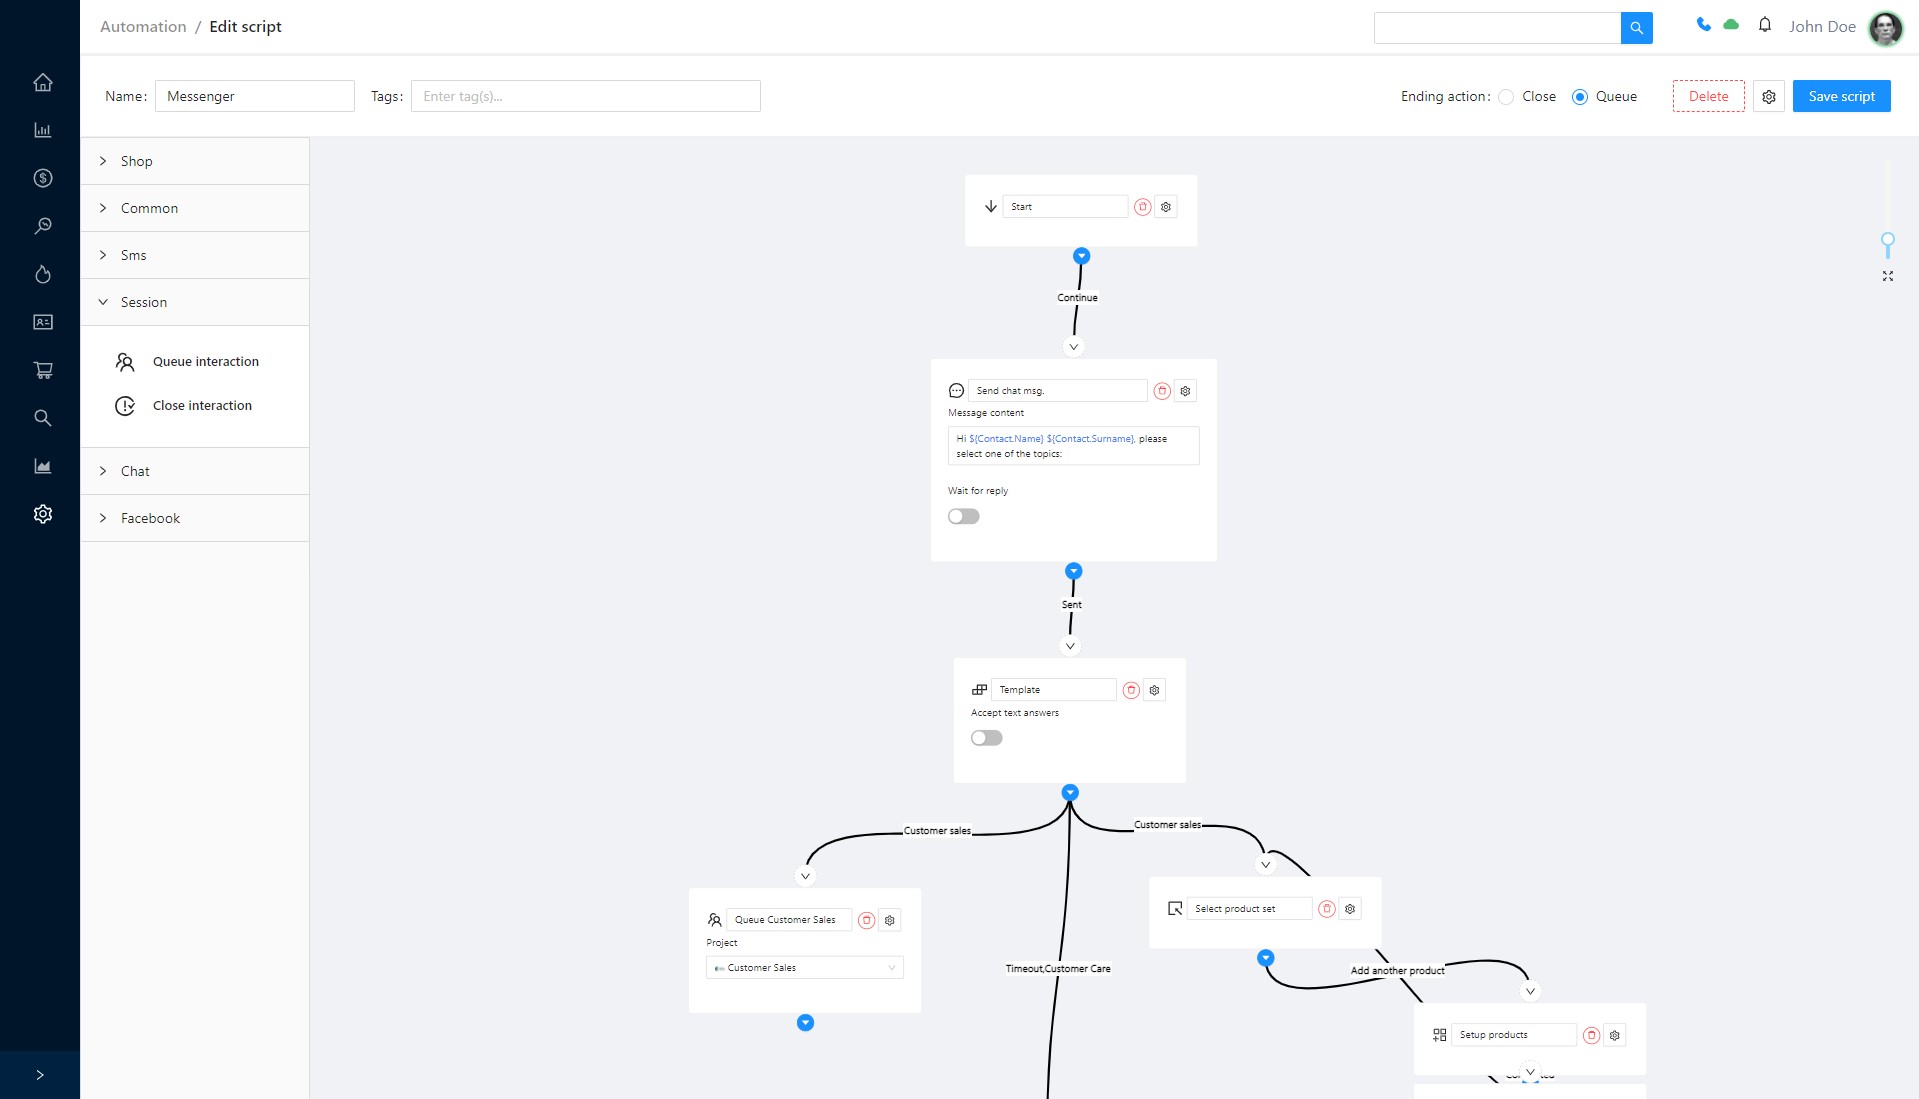Open the shopping cart icon in sidebar
Viewport: 1919px width, 1099px height.
pyautogui.click(x=42, y=369)
